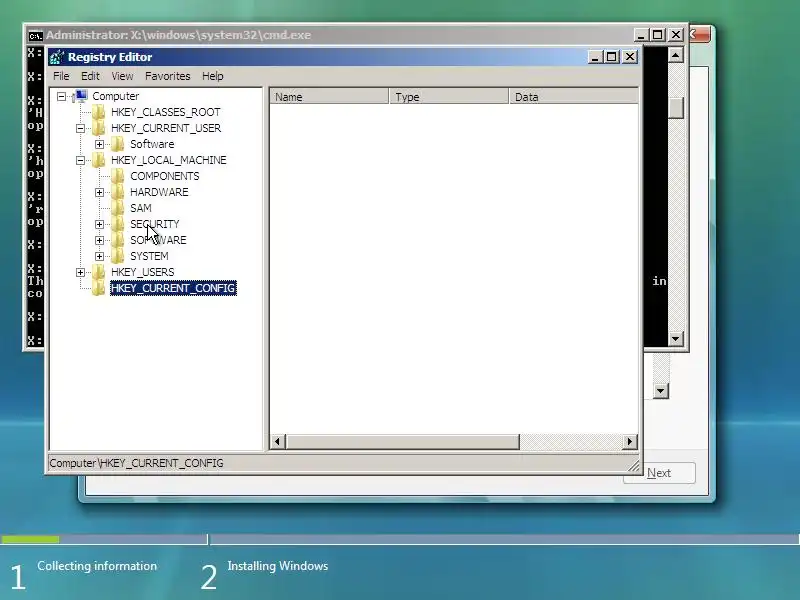Viewport: 800px width, 600px height.
Task: Collapse the Computer root node
Action: 62,96
